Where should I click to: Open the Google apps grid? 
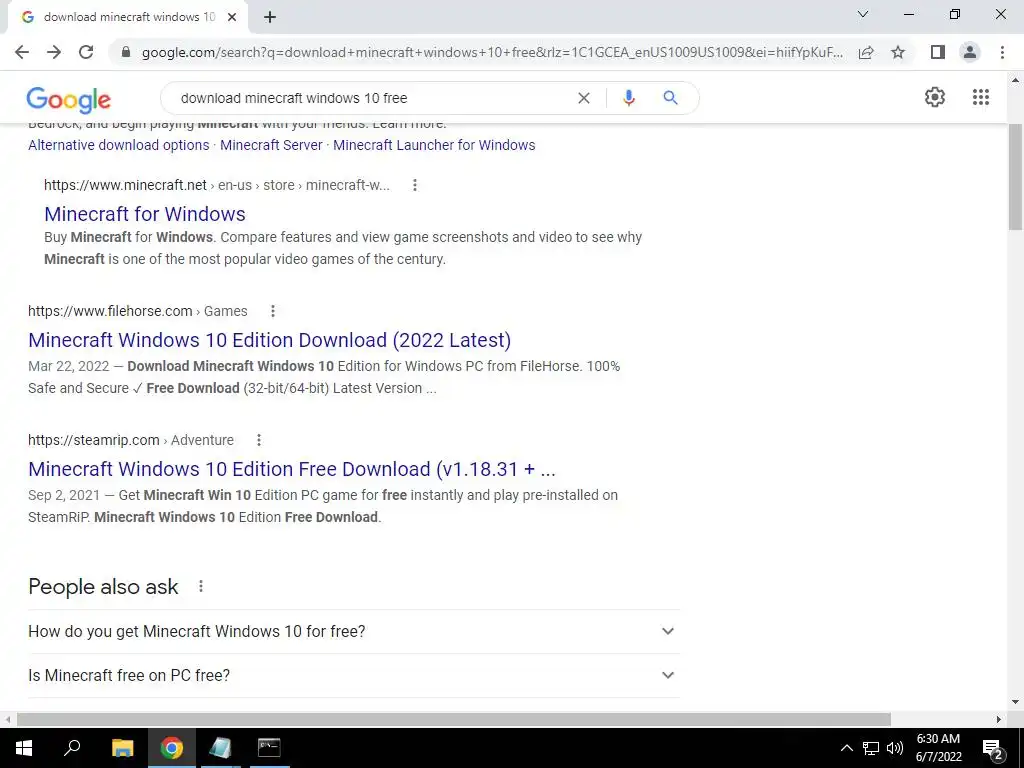point(981,97)
